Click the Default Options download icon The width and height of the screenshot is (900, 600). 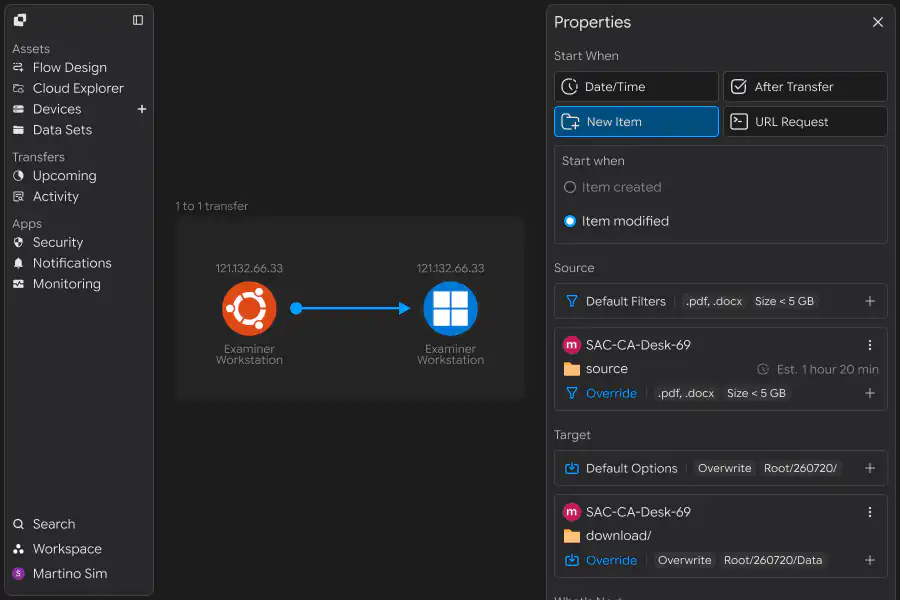(x=572, y=469)
